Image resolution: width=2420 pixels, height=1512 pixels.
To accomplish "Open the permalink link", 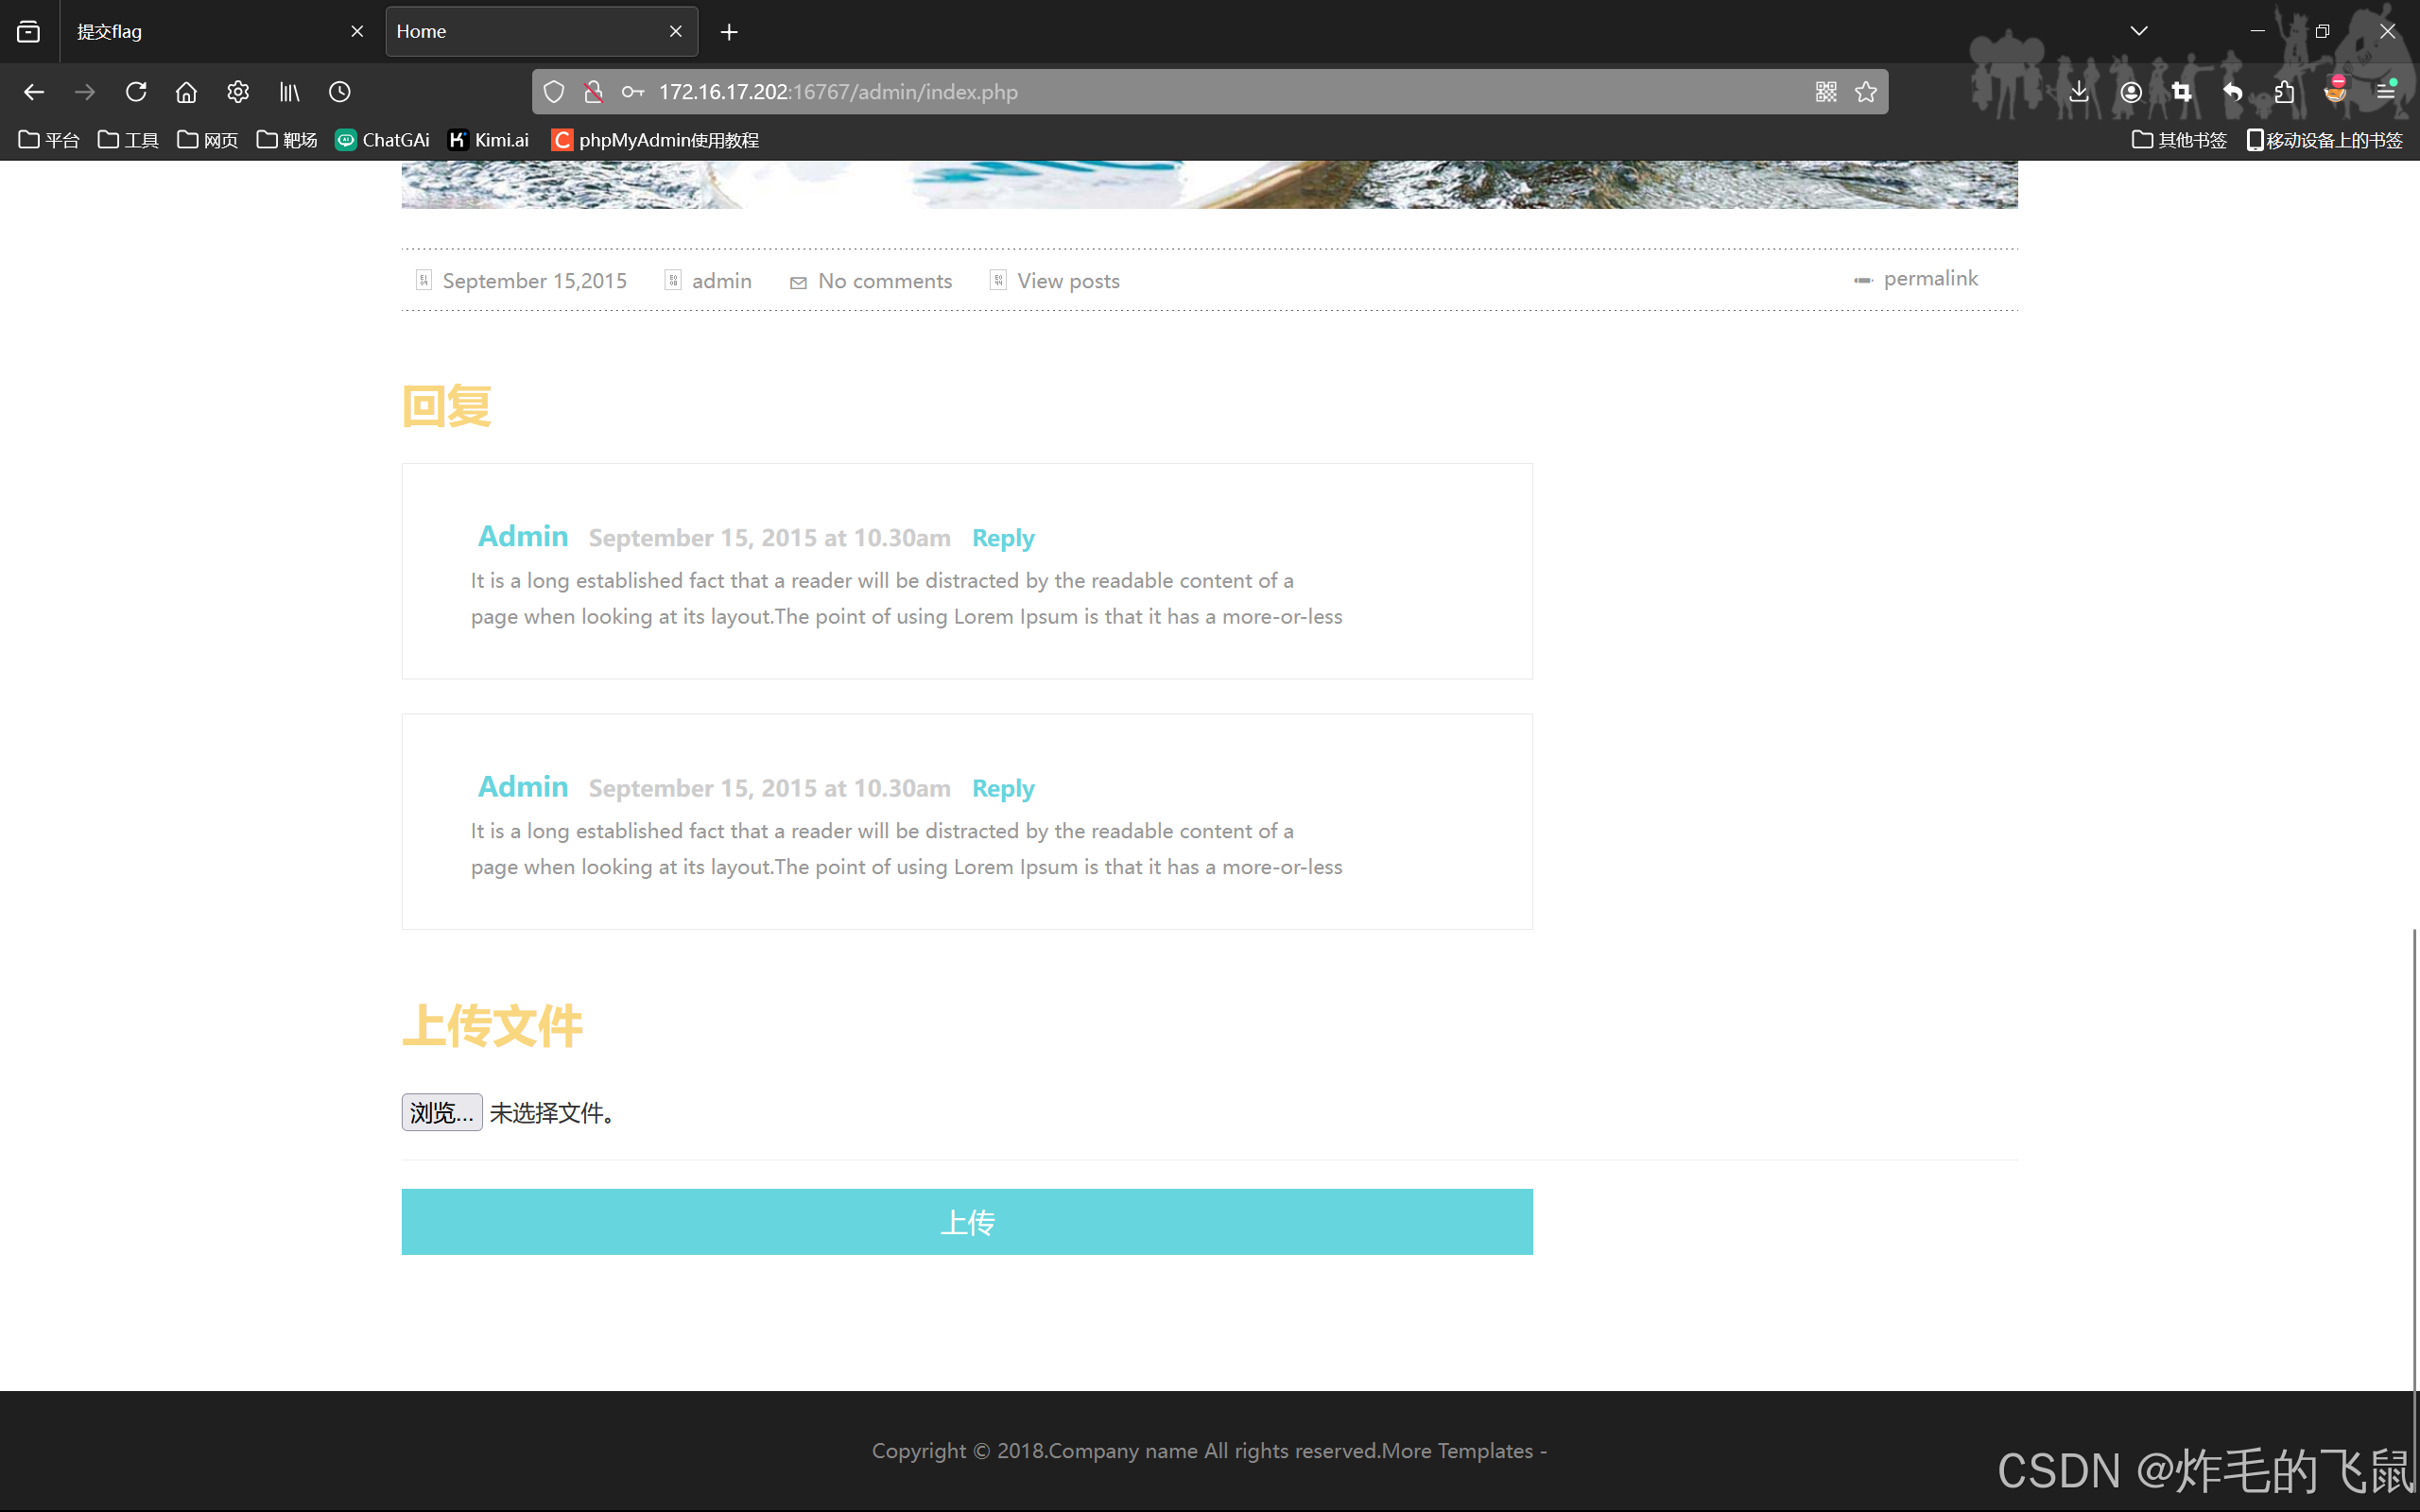I will tap(1929, 278).
